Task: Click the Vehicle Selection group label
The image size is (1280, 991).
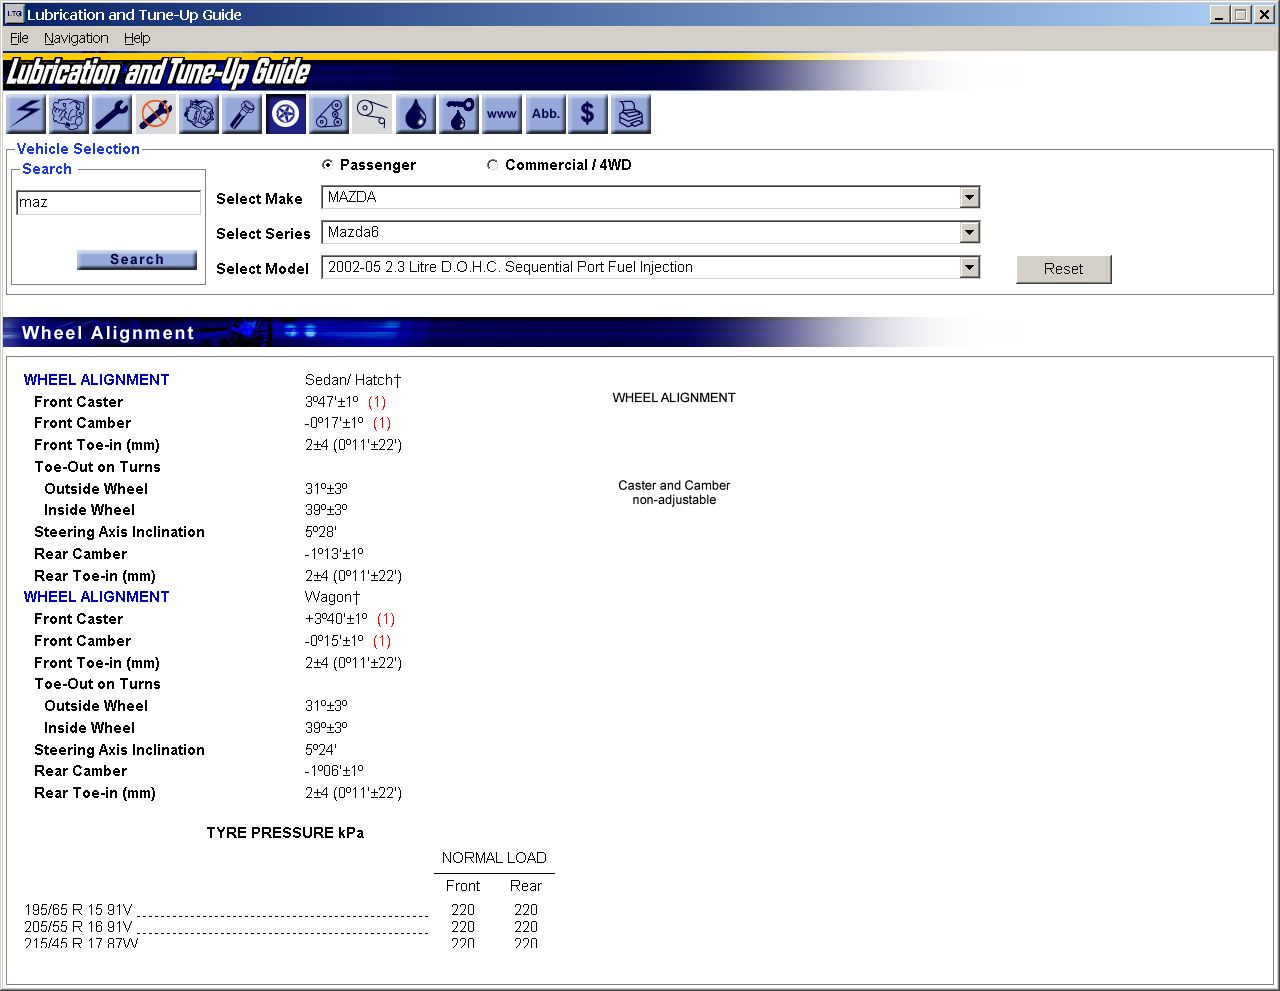Action: point(78,149)
